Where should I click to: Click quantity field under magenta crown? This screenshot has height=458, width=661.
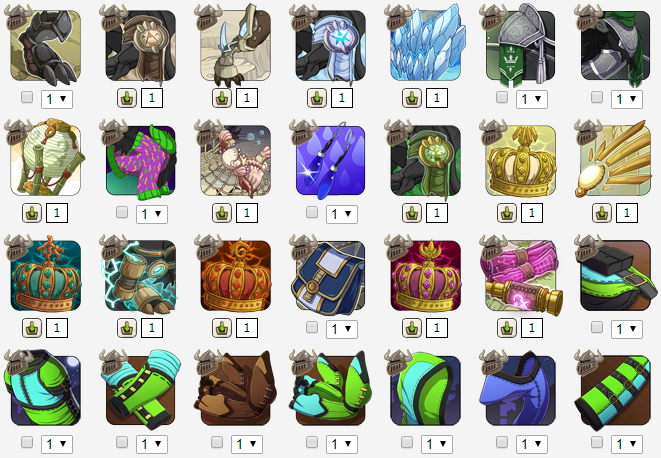click(x=437, y=328)
